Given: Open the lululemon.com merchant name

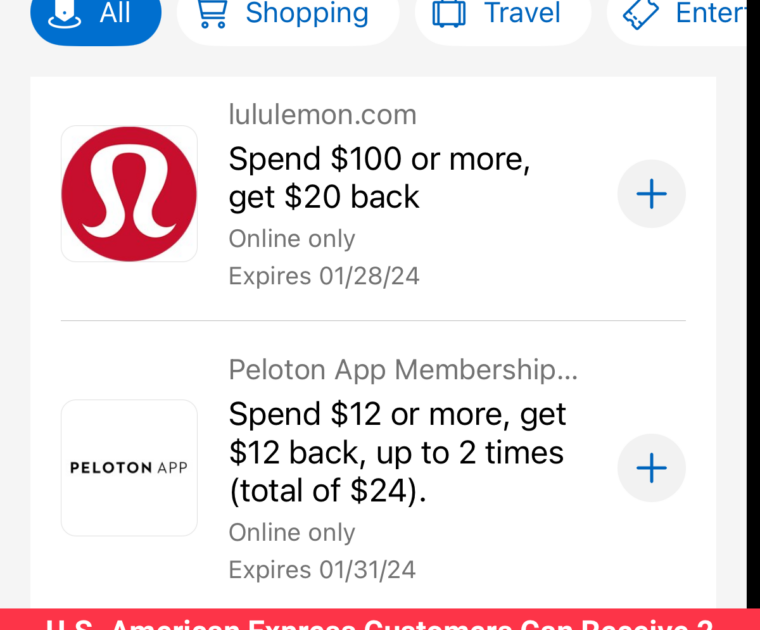Looking at the screenshot, I should tap(322, 115).
